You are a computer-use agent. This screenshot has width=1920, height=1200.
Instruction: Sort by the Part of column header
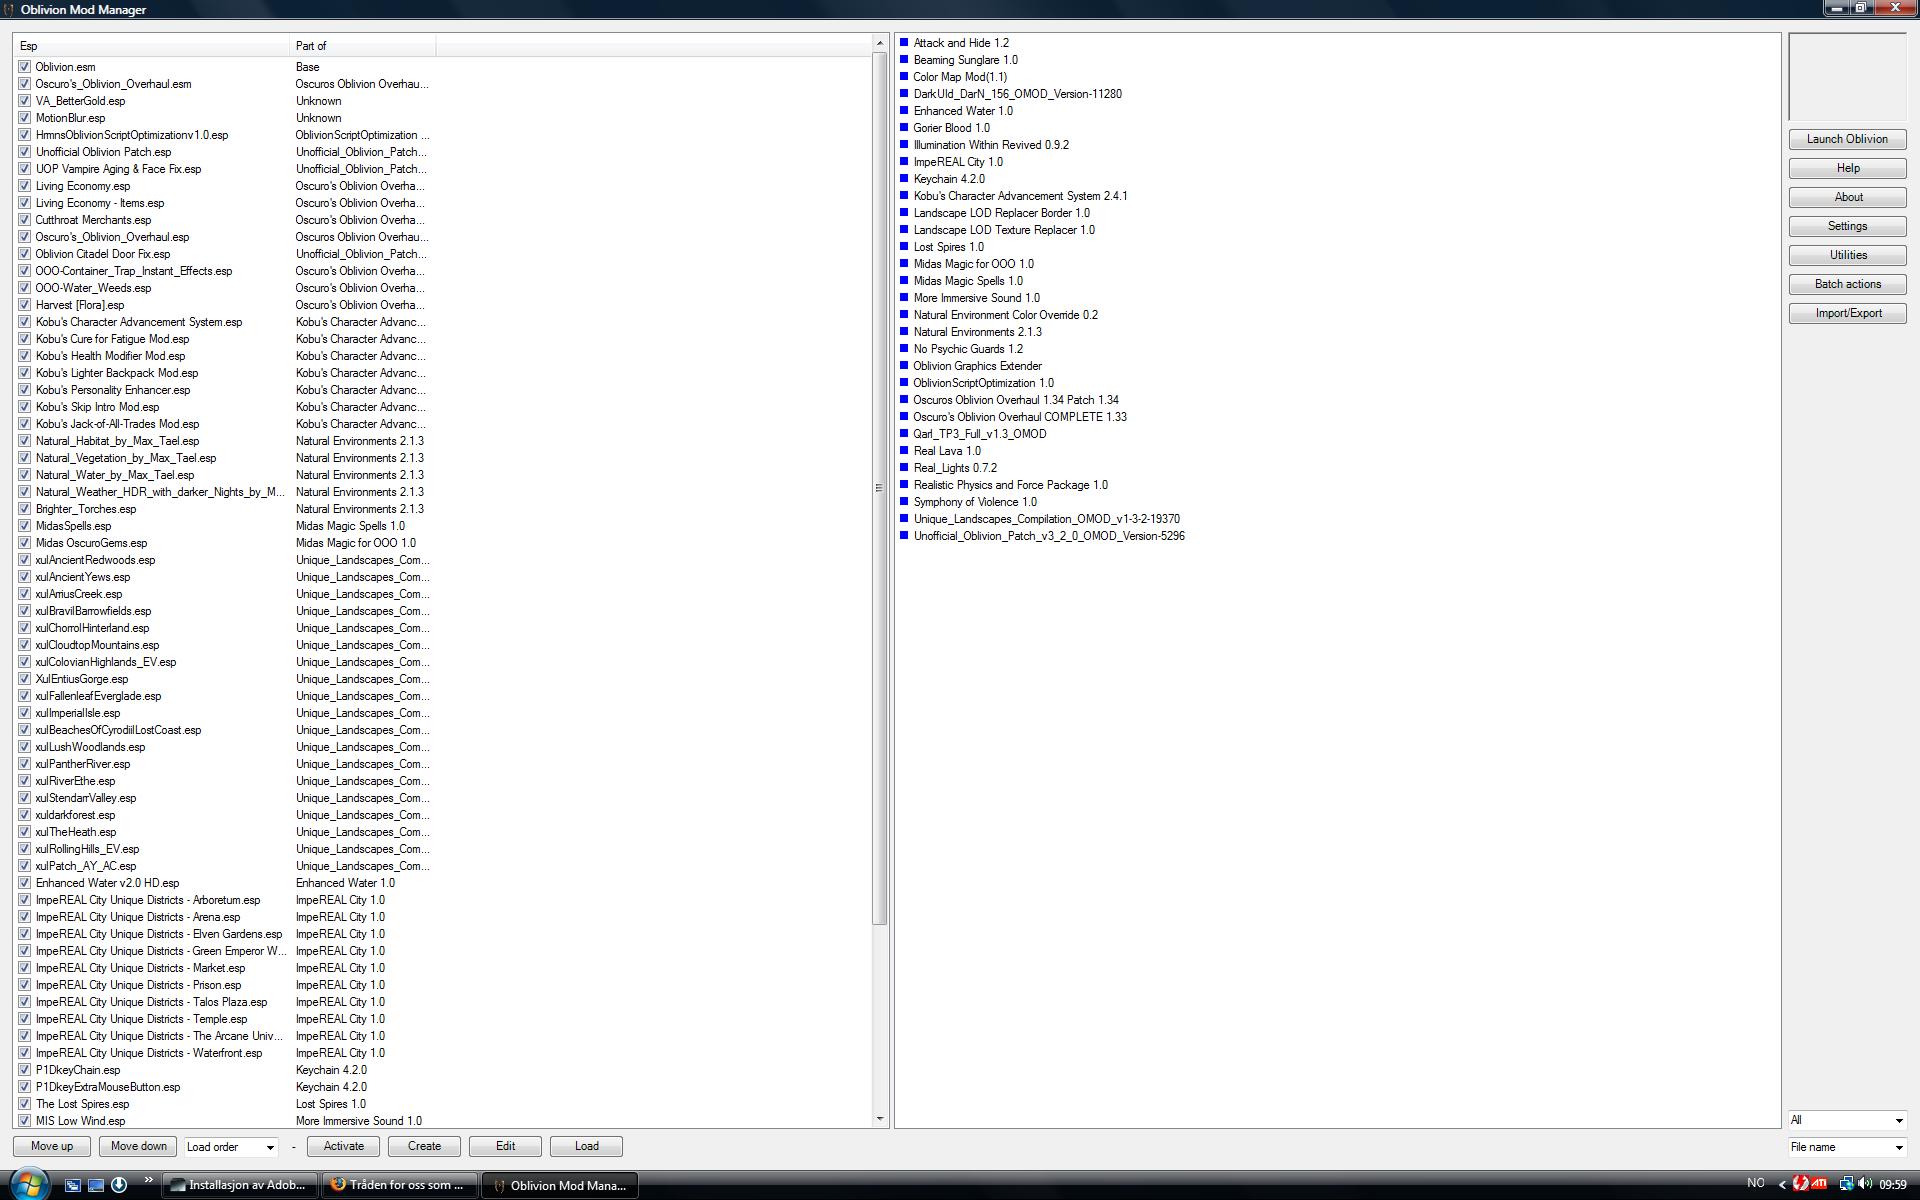tap(362, 45)
